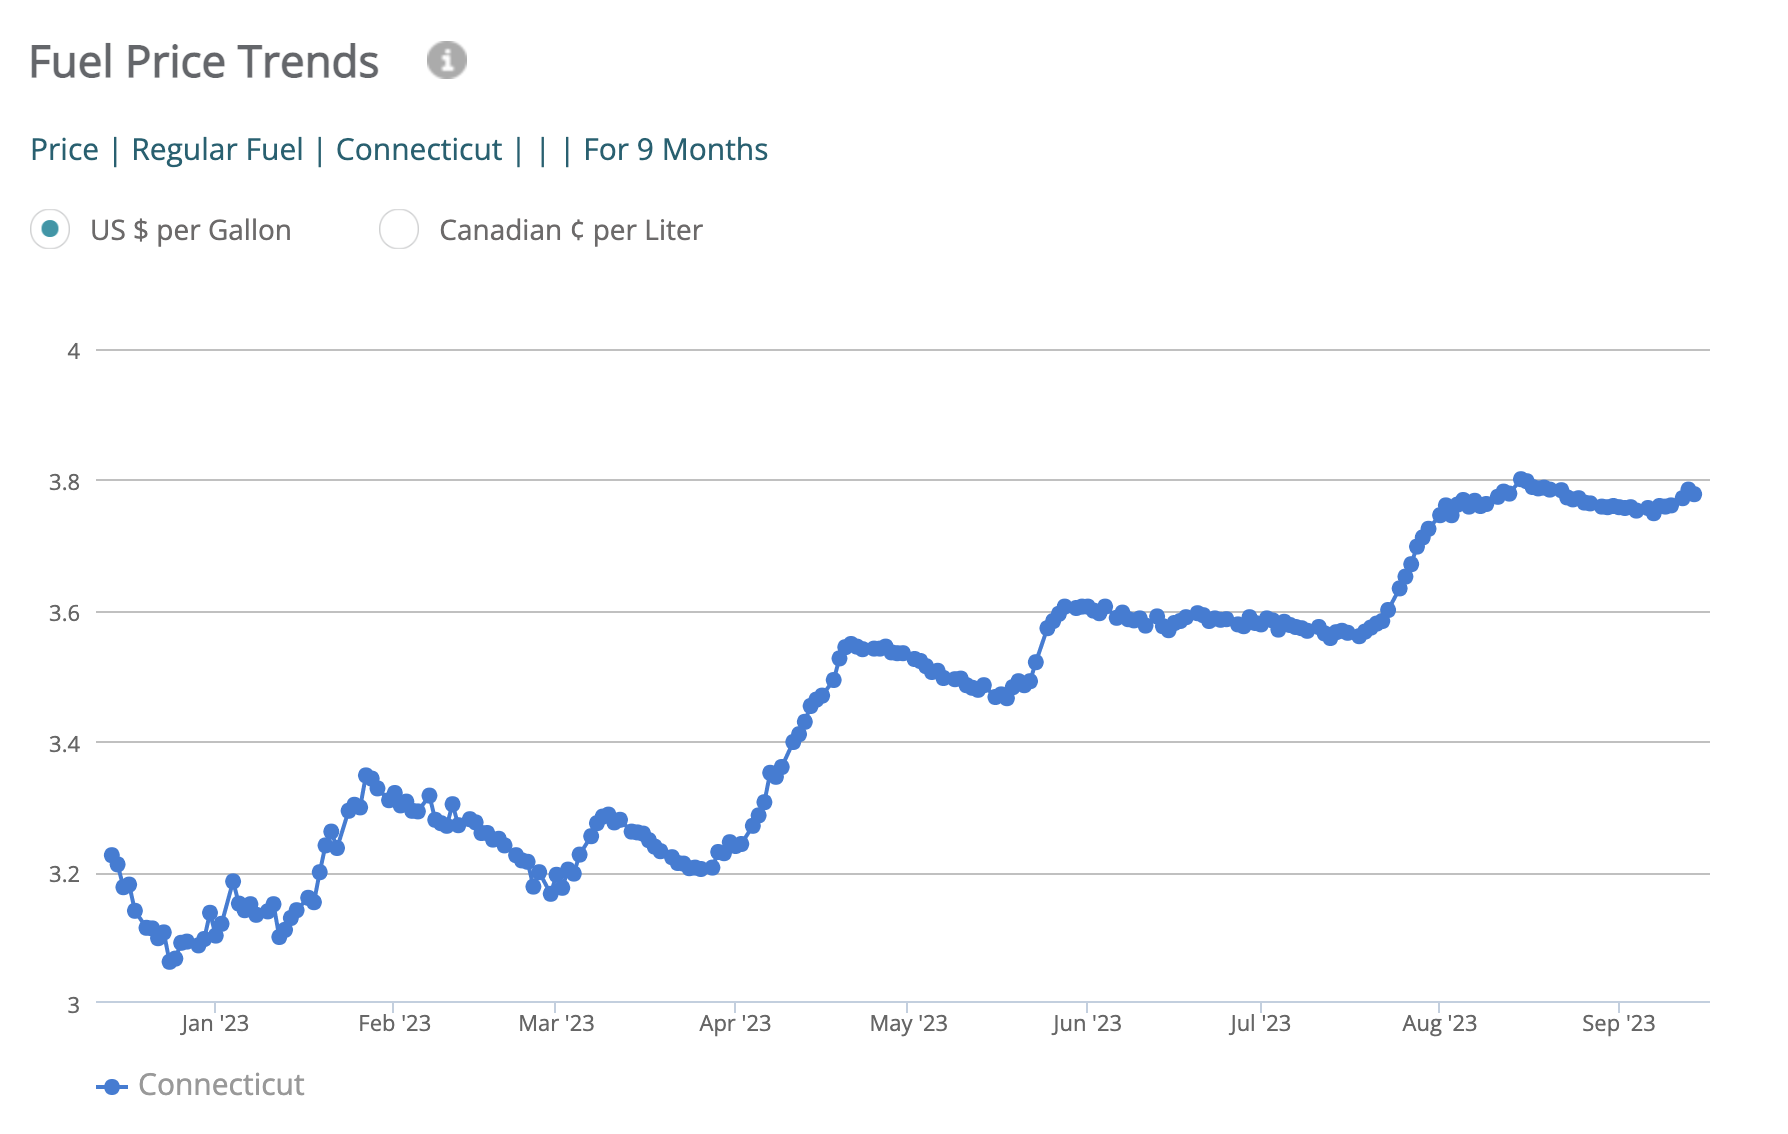Click the Connecticut location link
The height and width of the screenshot is (1134, 1788).
click(419, 150)
